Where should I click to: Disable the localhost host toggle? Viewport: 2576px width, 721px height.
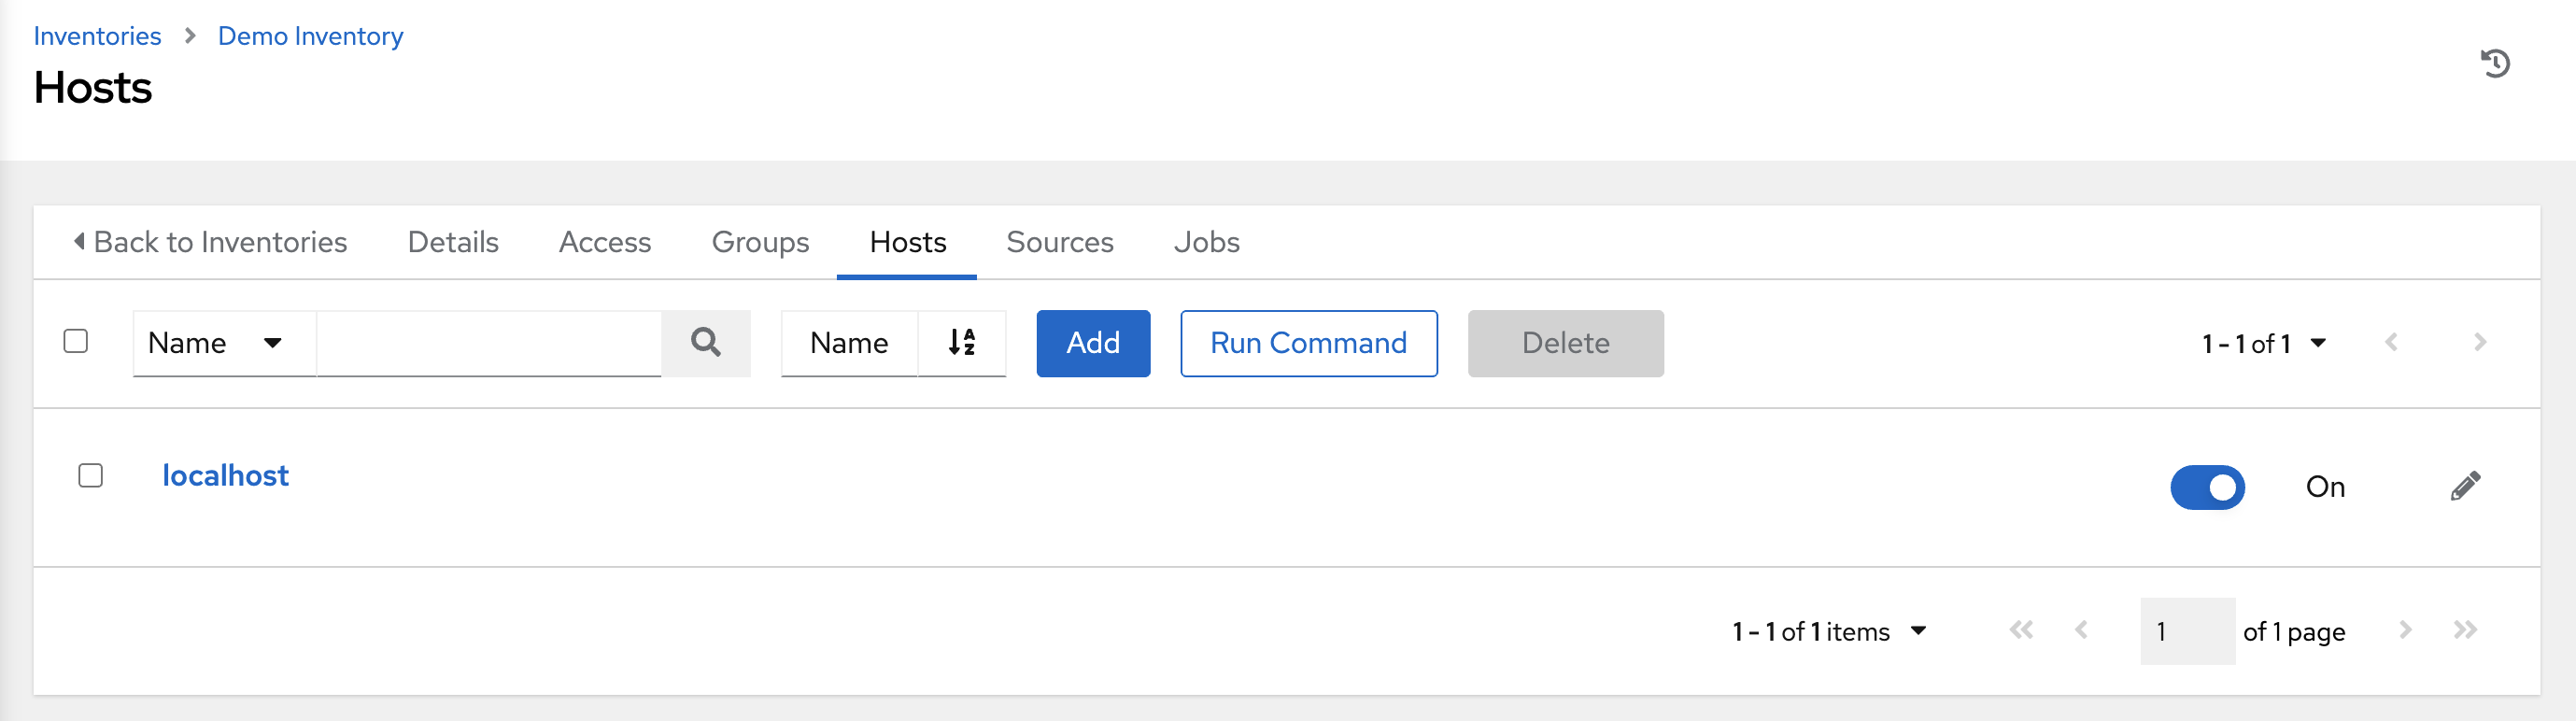[x=2207, y=487]
